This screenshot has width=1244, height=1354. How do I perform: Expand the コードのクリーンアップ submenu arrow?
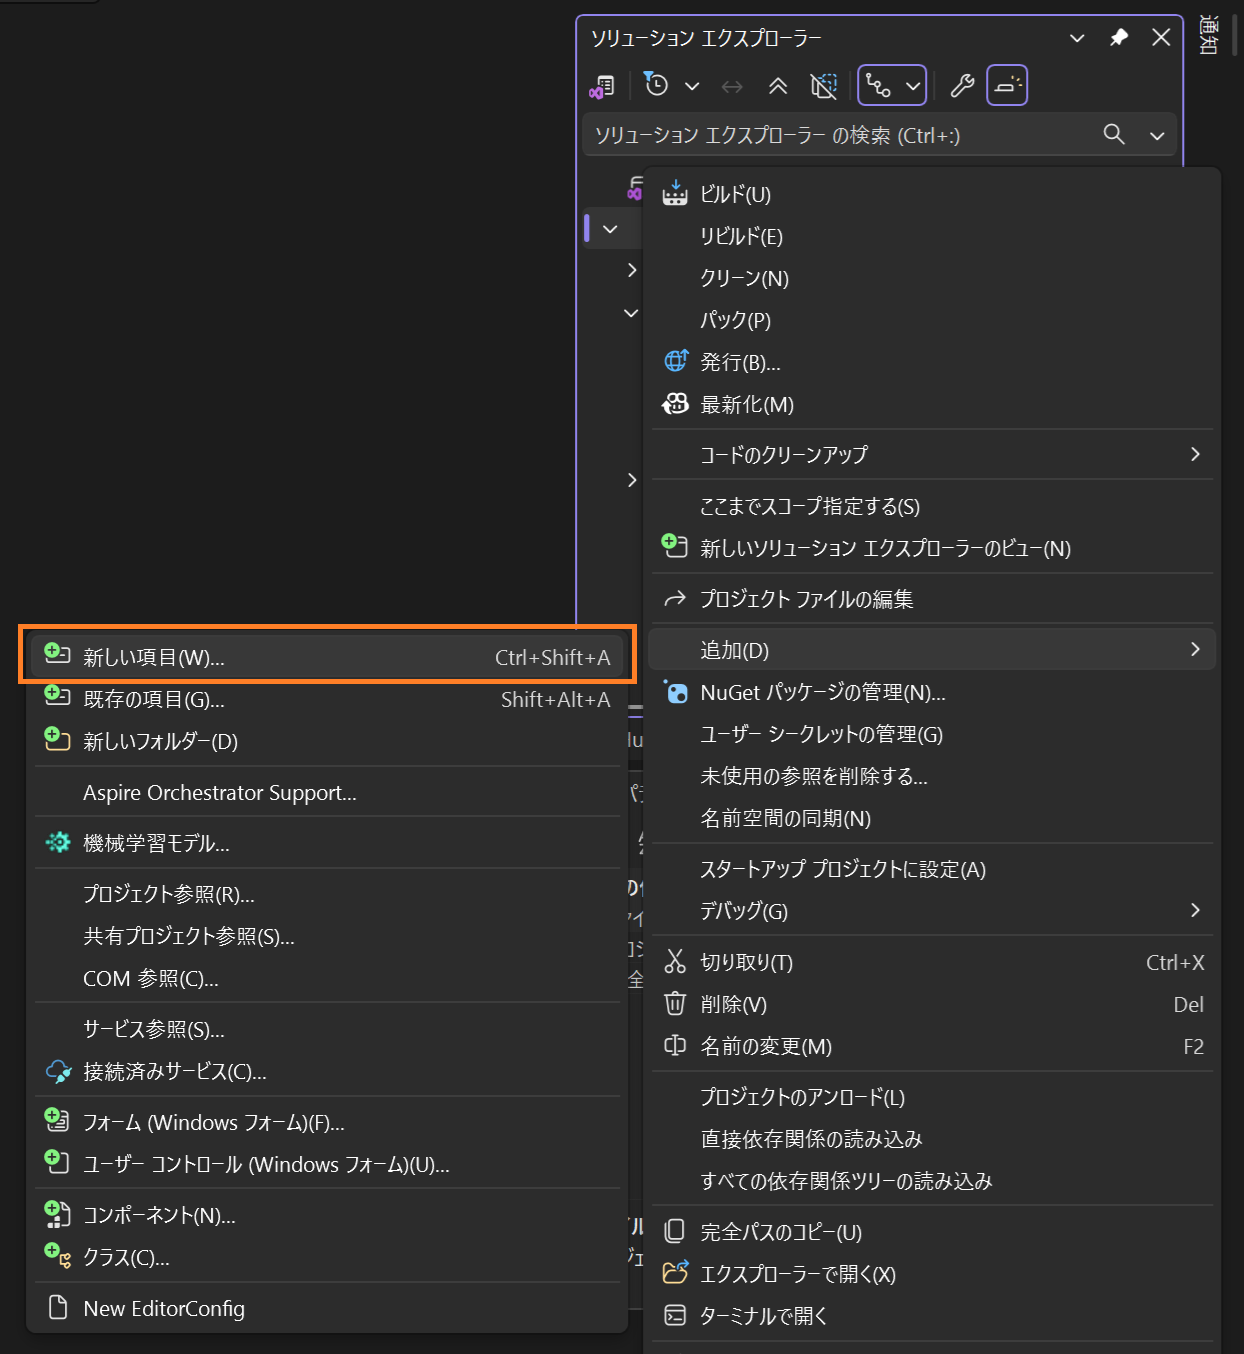click(x=1195, y=454)
